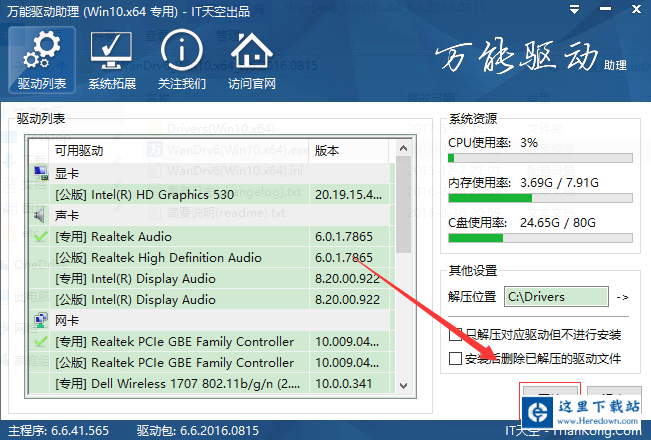Click the -> browse button for extract path
Image resolution: width=651 pixels, height=440 pixels.
point(622,297)
